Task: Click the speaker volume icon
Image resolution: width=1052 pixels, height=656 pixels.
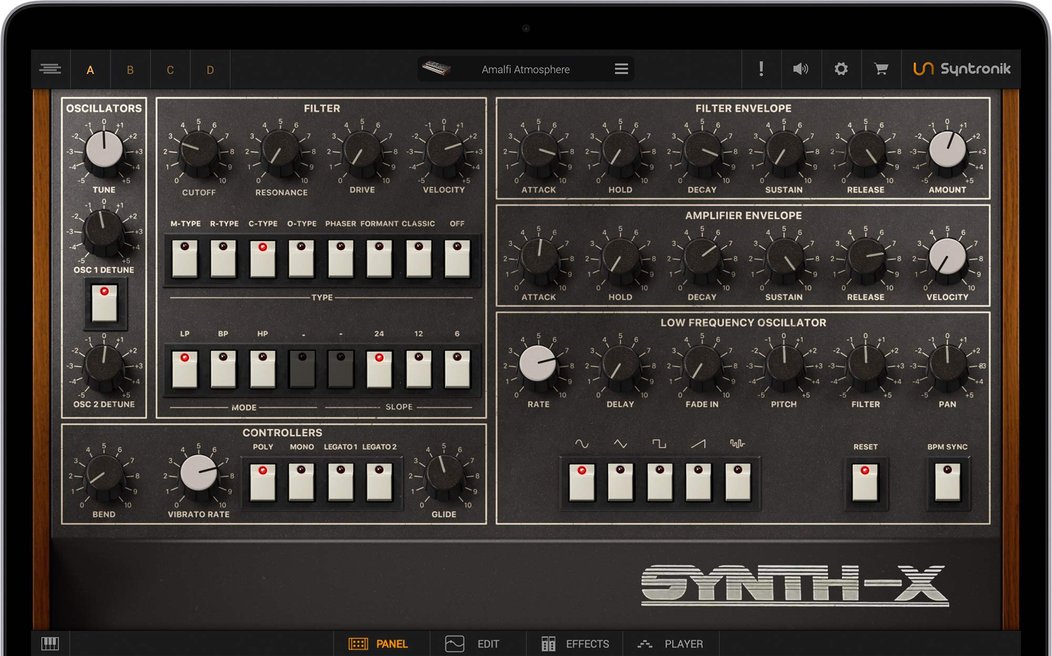Action: [800, 69]
